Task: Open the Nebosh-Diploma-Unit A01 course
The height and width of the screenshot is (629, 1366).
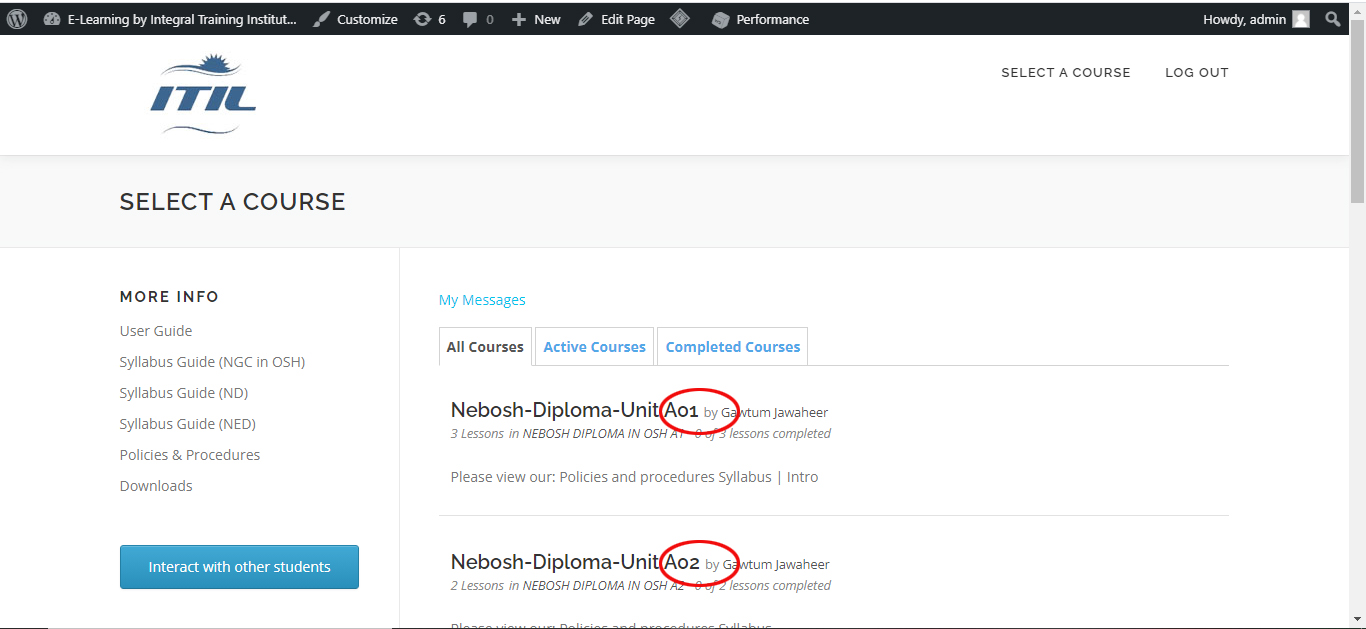Action: coord(575,410)
